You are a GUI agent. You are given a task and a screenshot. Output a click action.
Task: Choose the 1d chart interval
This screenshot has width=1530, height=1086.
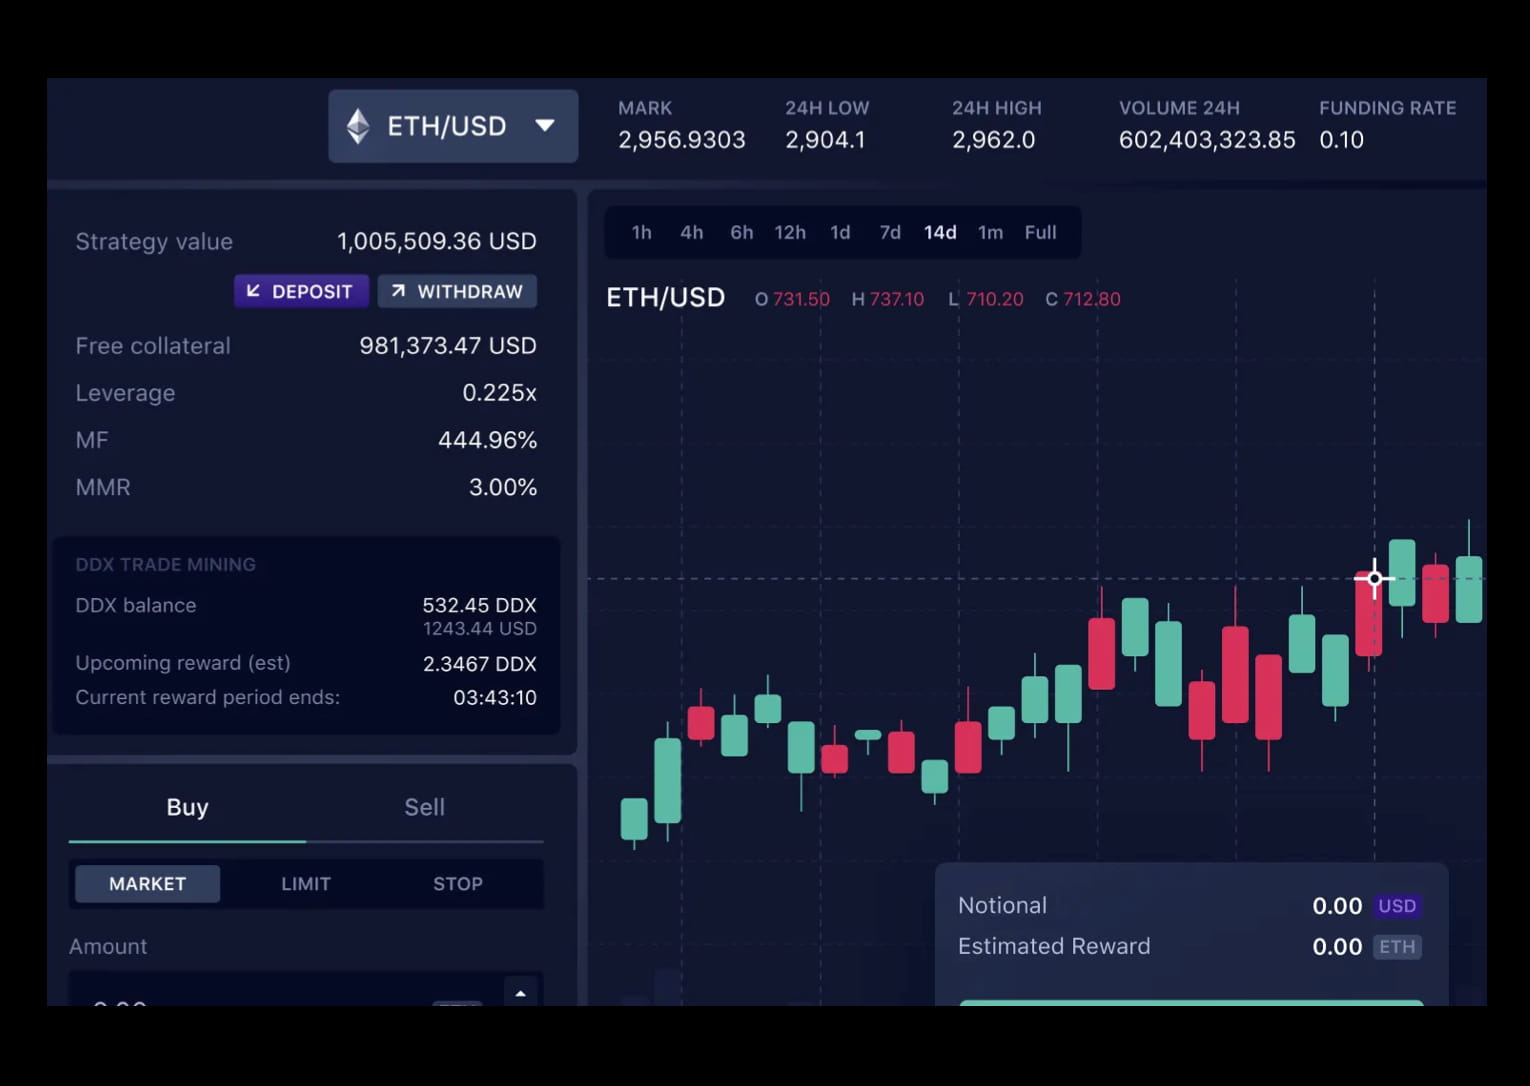(x=840, y=232)
